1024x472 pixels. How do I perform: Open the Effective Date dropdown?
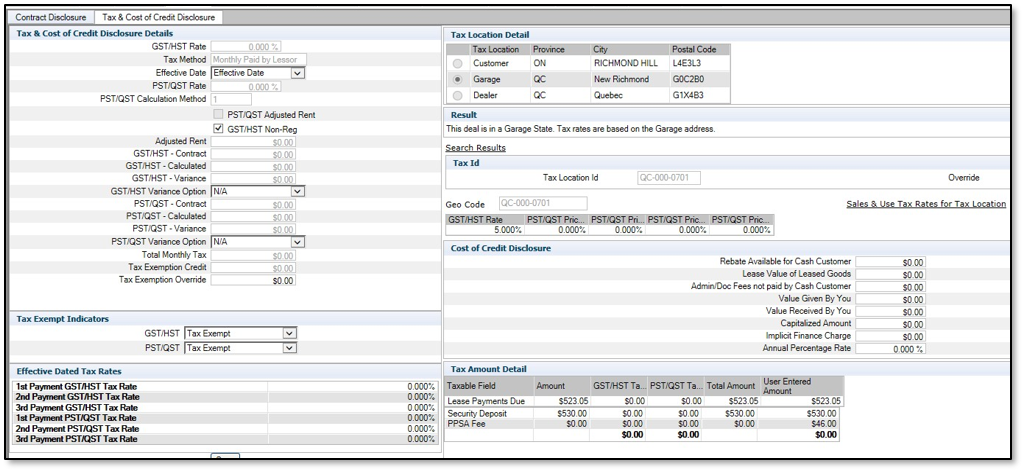(x=298, y=73)
